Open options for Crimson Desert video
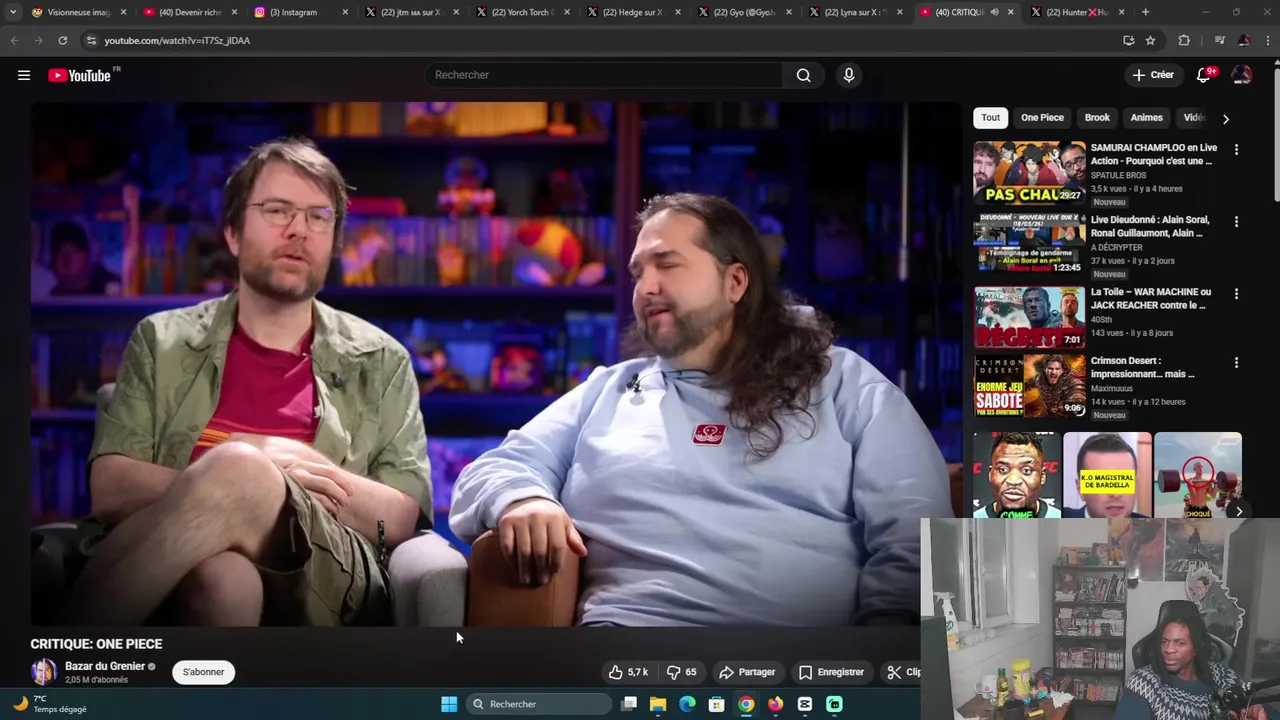 [x=1236, y=362]
